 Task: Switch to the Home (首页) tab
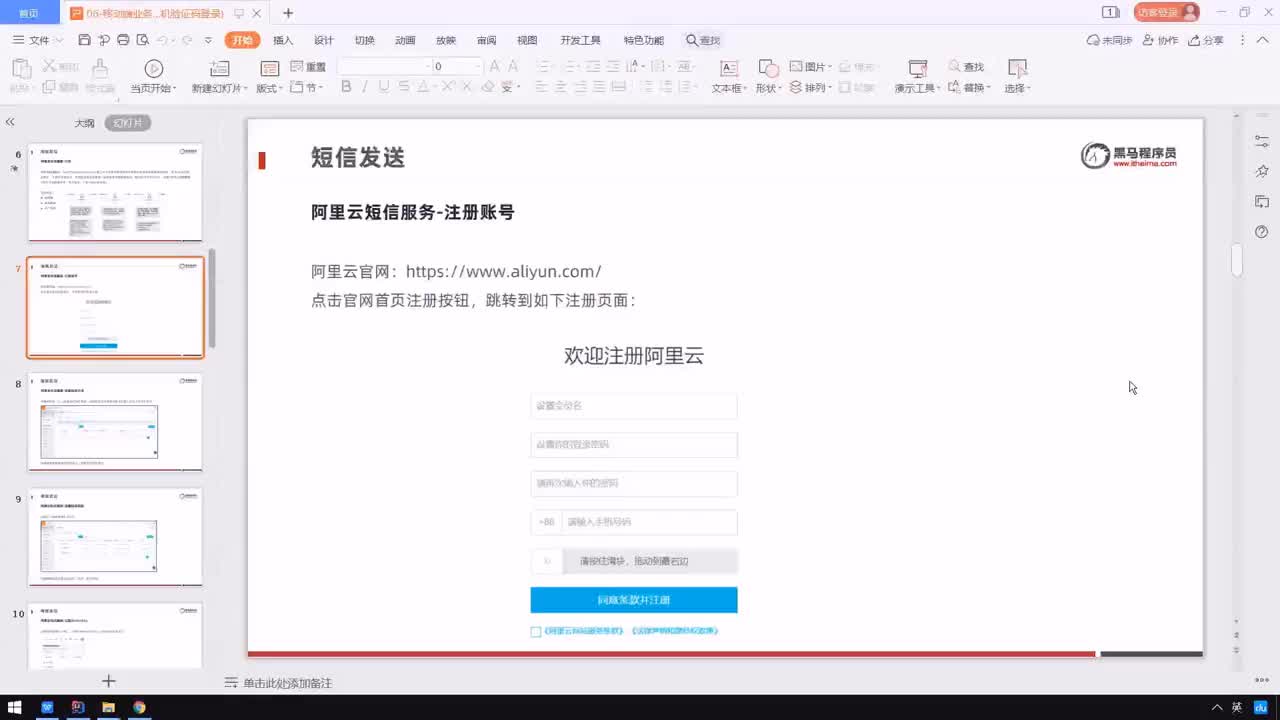[29, 13]
